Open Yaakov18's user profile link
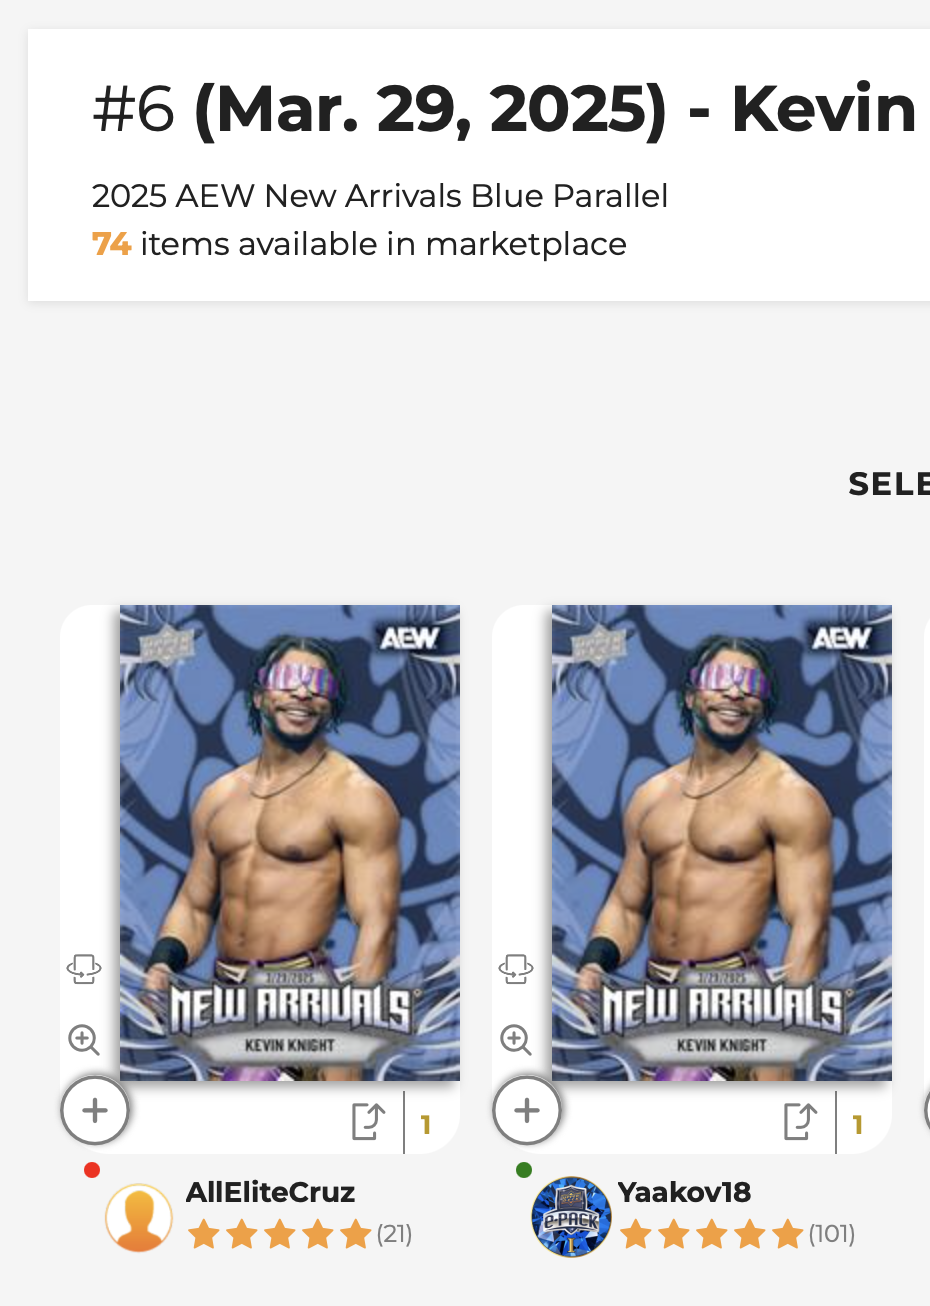The height and width of the screenshot is (1306, 930). coord(685,1192)
